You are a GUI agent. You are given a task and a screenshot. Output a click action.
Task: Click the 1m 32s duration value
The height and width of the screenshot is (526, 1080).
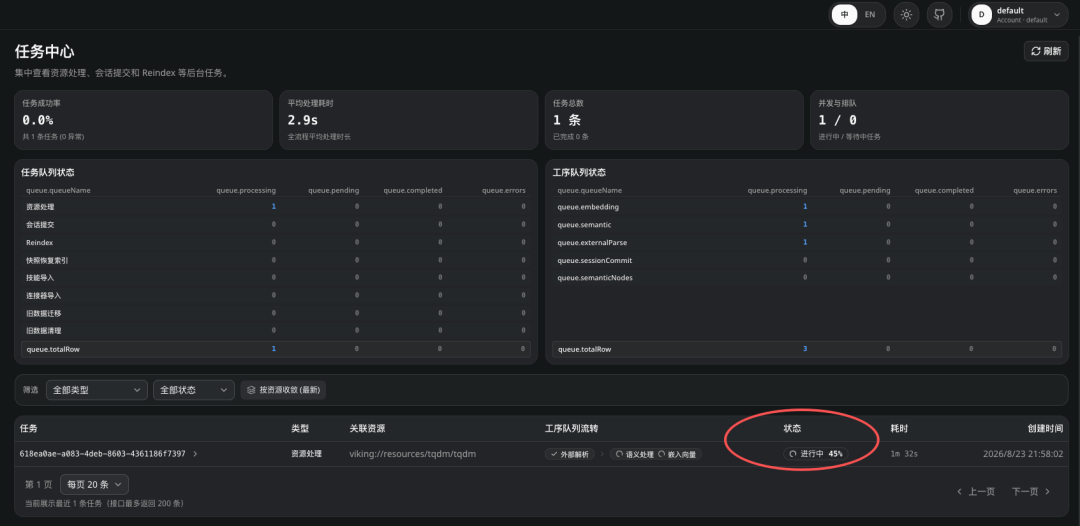(x=904, y=454)
